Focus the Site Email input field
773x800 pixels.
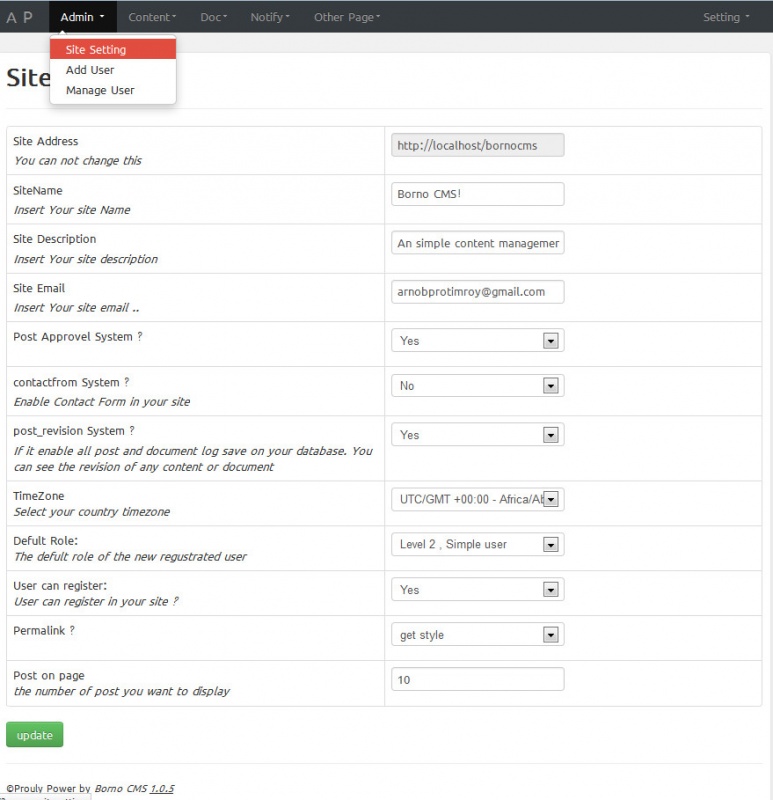477,292
